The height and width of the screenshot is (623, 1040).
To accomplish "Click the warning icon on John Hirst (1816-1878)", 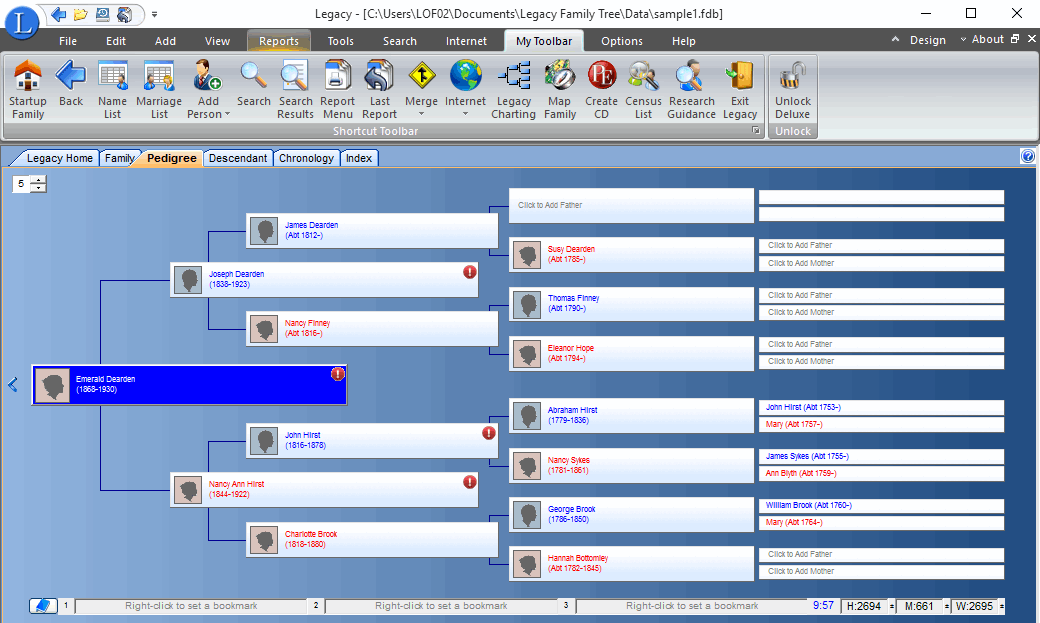I will click(x=489, y=433).
